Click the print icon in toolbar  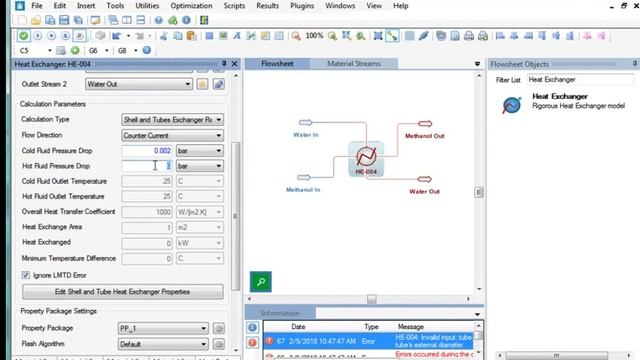pos(469,36)
